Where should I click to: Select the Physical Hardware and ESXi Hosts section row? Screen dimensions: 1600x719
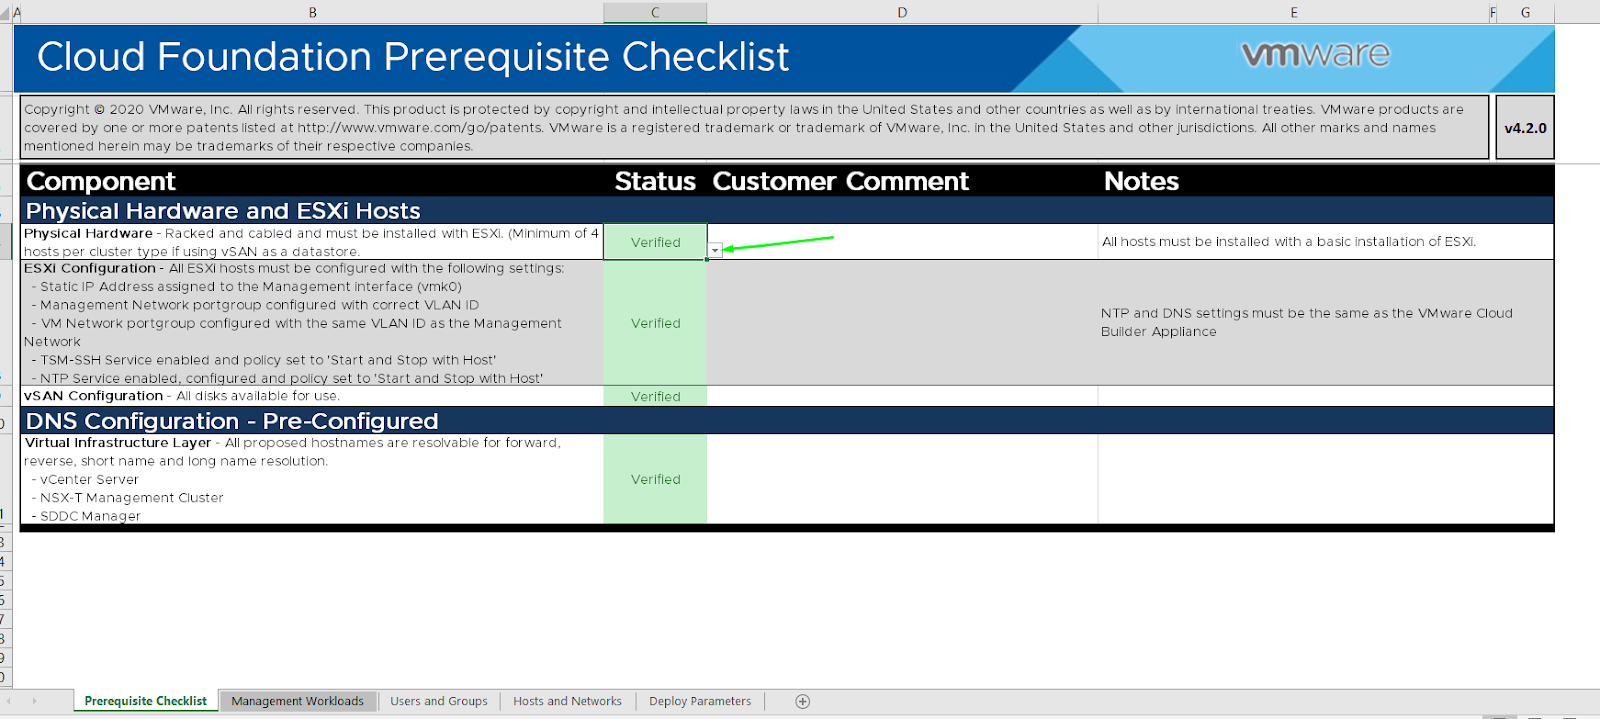[x=787, y=210]
